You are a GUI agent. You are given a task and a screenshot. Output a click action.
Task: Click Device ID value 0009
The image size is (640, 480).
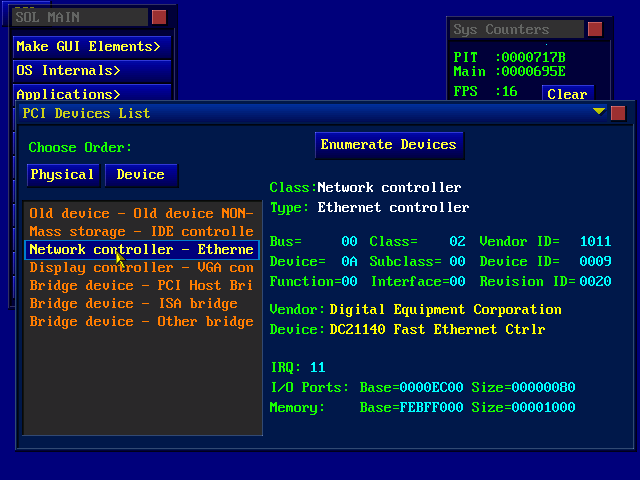click(x=596, y=261)
